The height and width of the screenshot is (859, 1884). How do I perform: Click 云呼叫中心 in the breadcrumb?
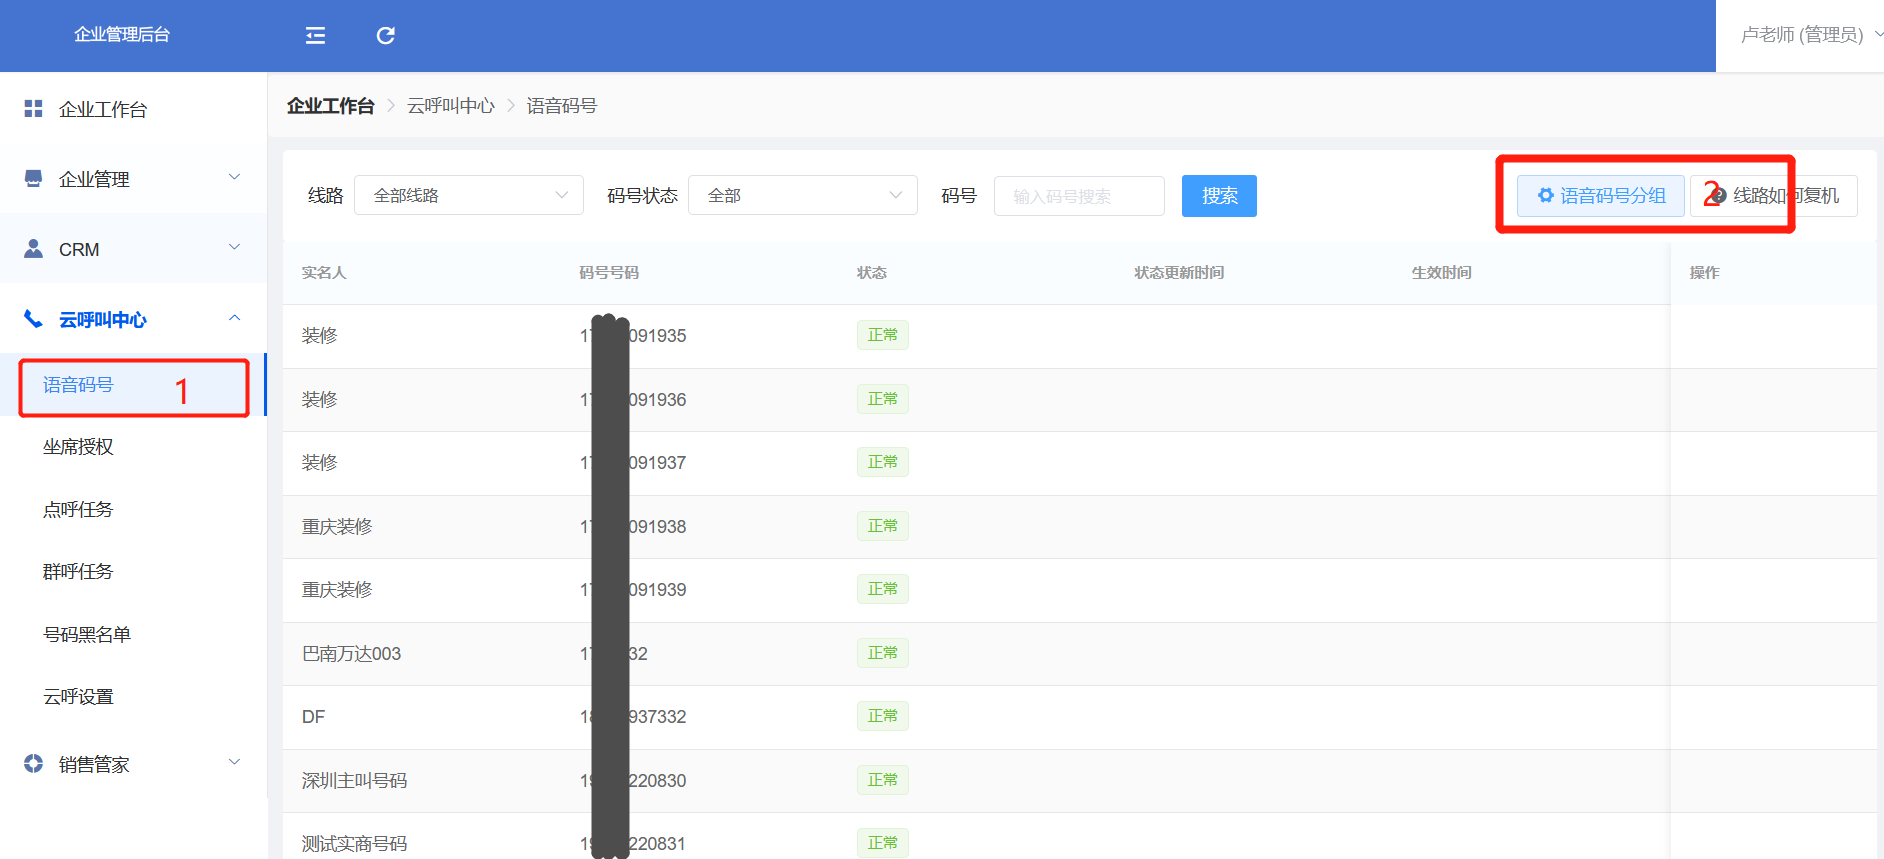point(451,106)
